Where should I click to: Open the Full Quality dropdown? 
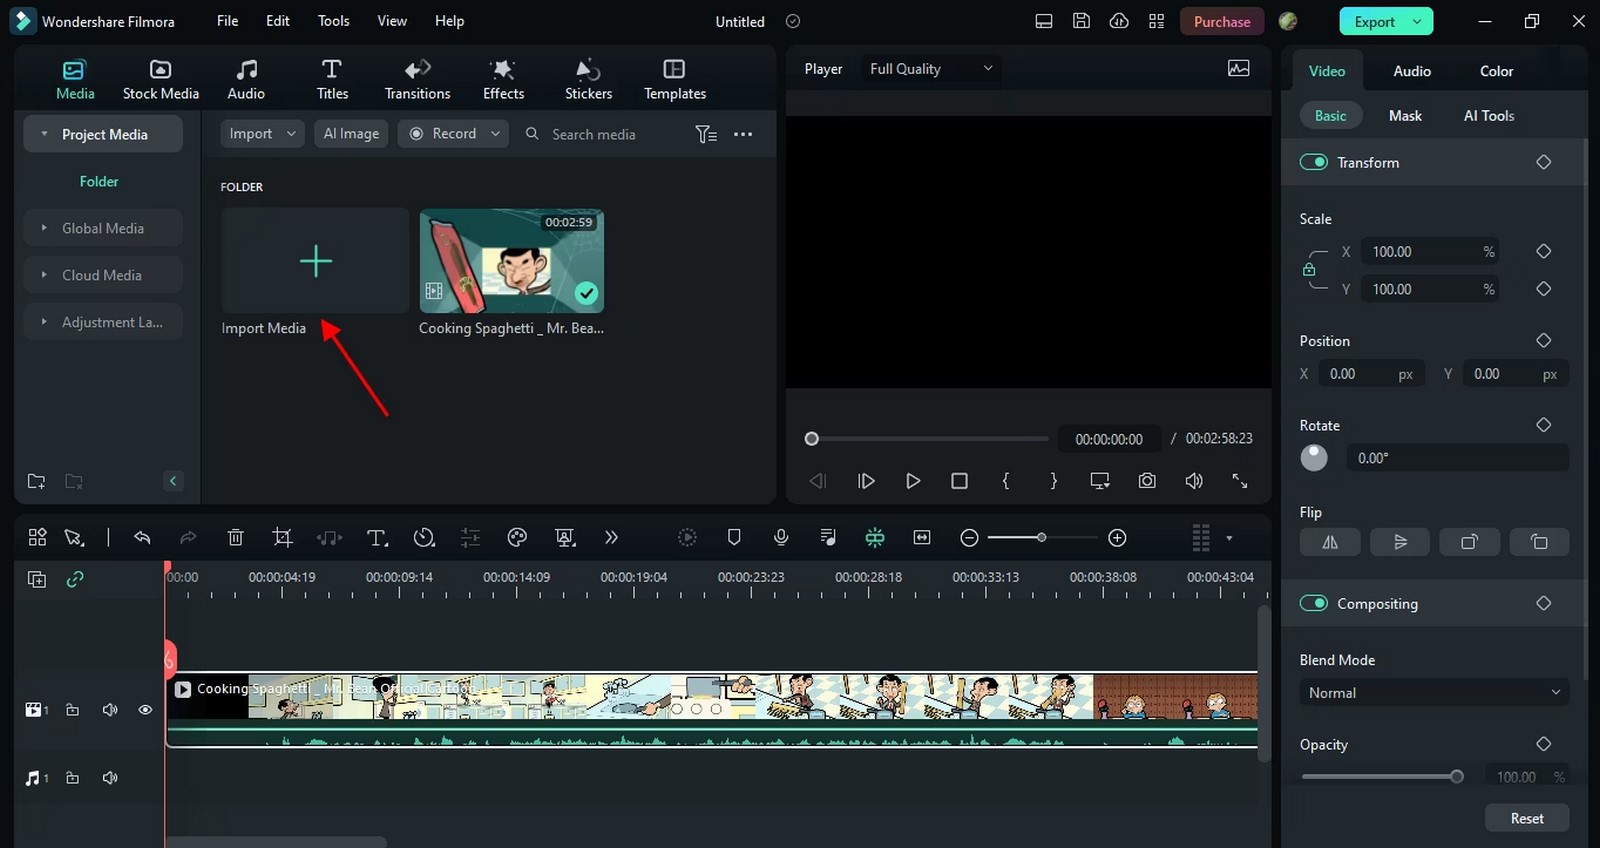[x=931, y=69]
